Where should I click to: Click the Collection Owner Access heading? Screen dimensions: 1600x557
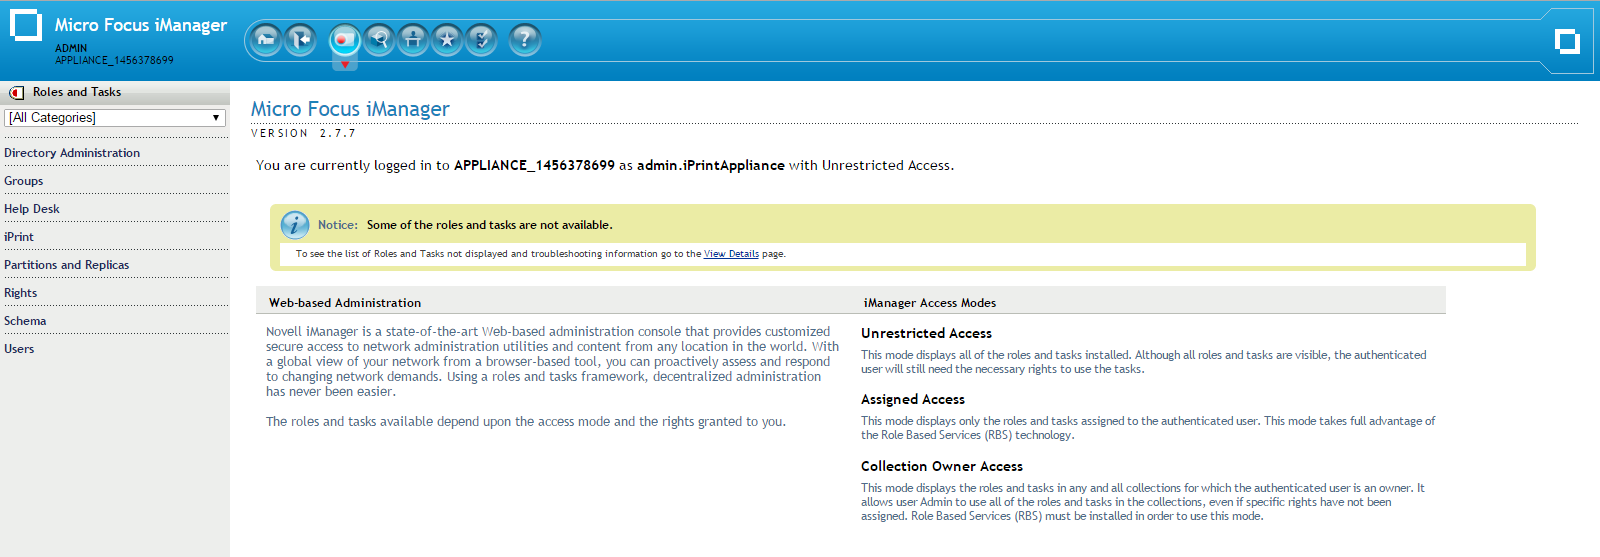tap(942, 466)
